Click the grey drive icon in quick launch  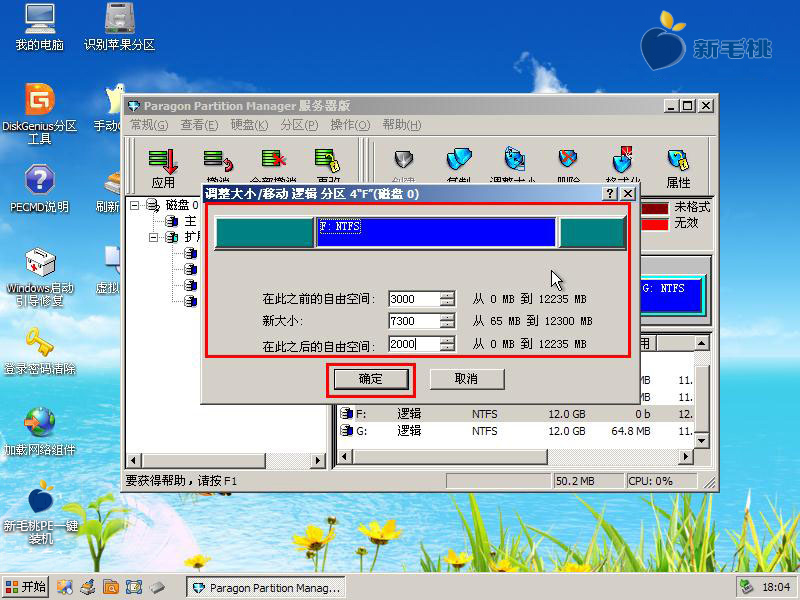[157, 587]
